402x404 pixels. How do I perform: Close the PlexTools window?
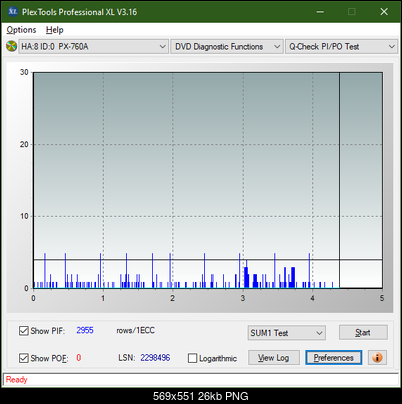[x=384, y=12]
